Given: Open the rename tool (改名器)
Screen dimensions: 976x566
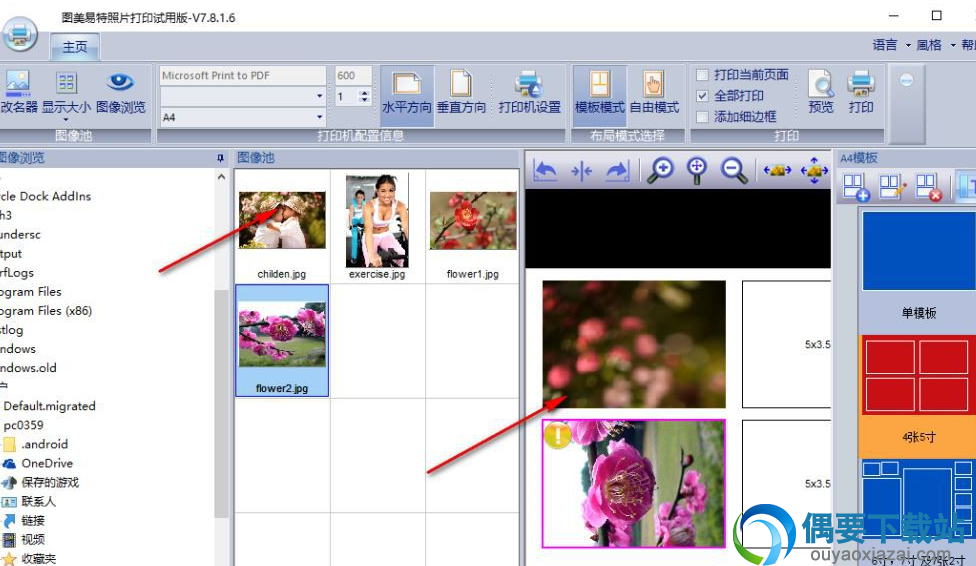Looking at the screenshot, I should (x=19, y=92).
